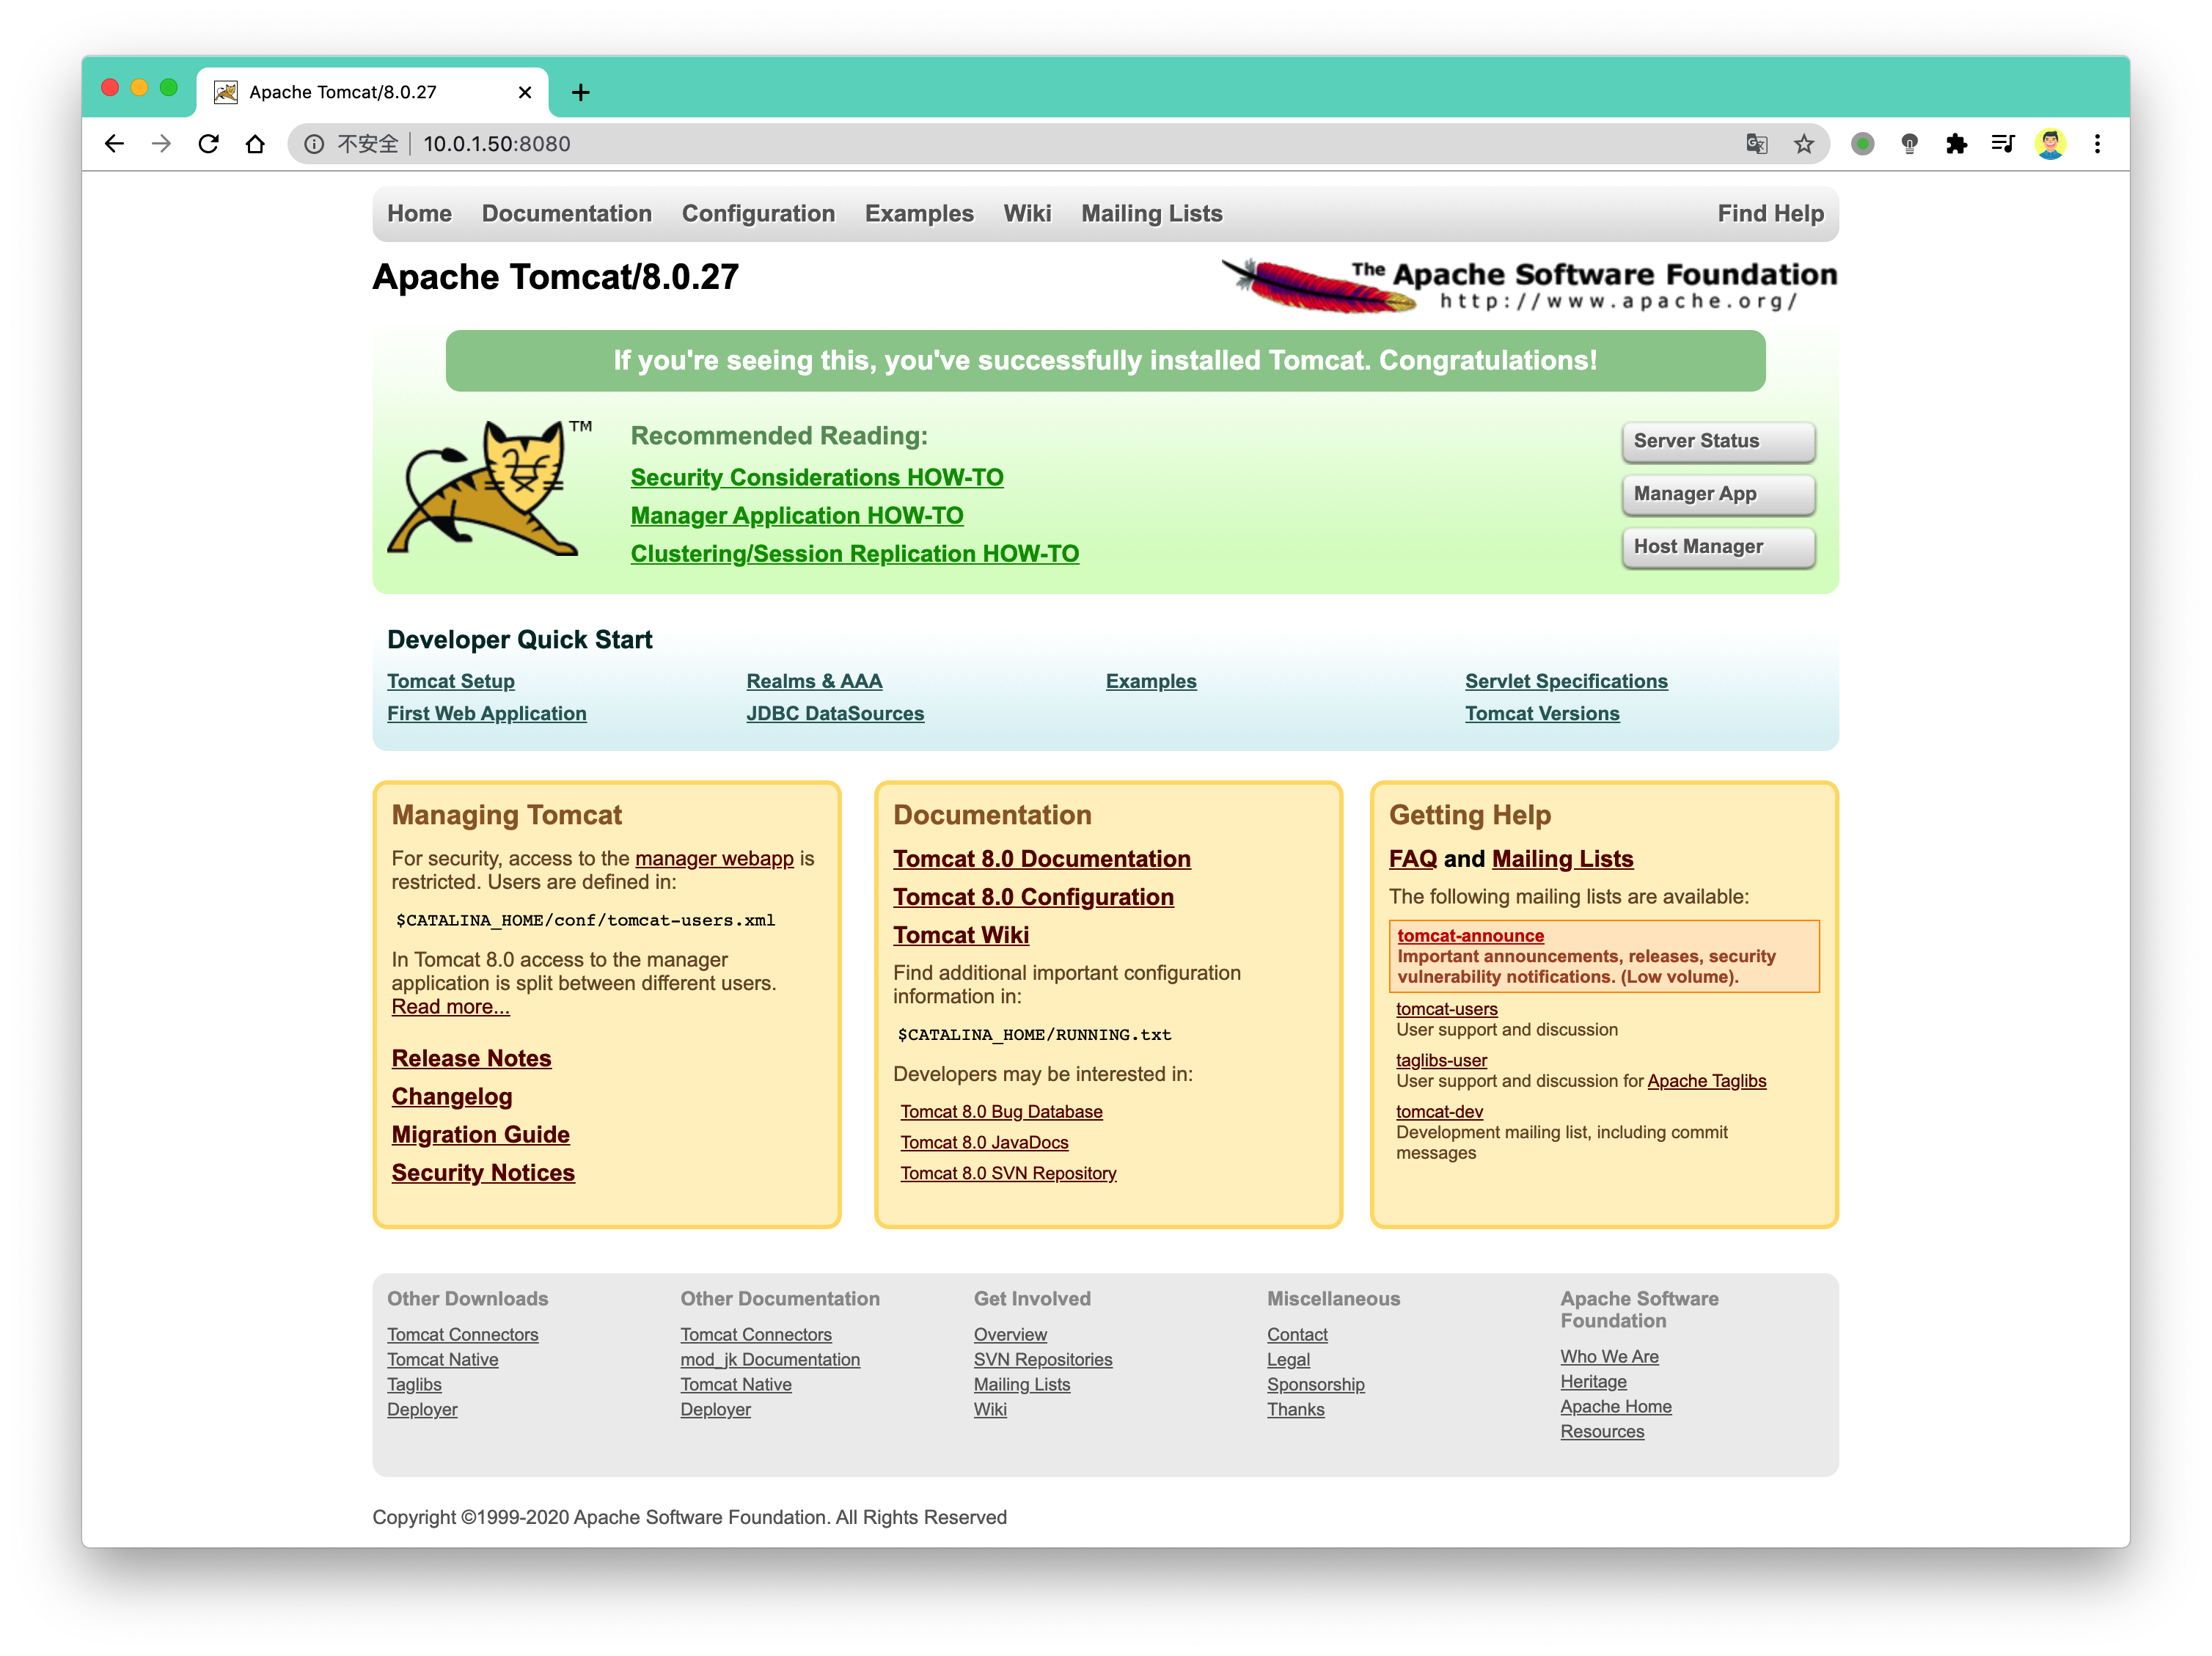The height and width of the screenshot is (1656, 2212).
Task: Click the user profile avatar
Action: (2051, 144)
